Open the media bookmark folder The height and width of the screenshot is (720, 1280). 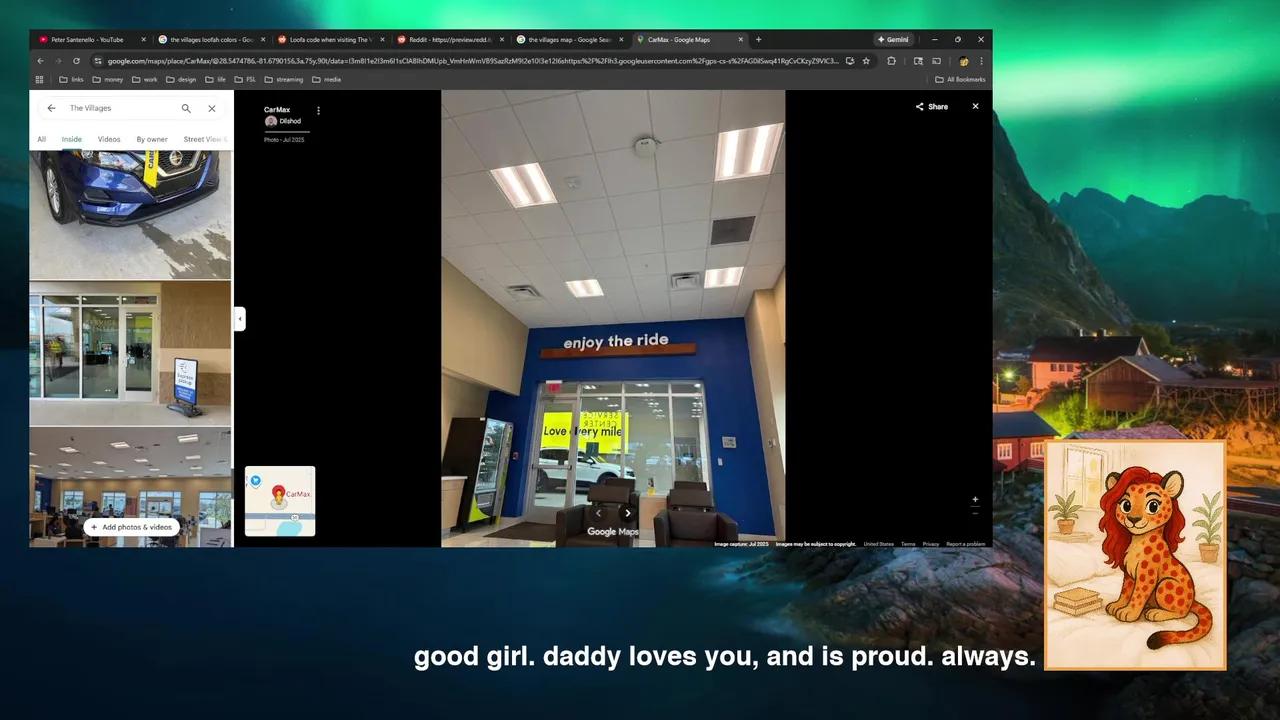click(x=326, y=79)
